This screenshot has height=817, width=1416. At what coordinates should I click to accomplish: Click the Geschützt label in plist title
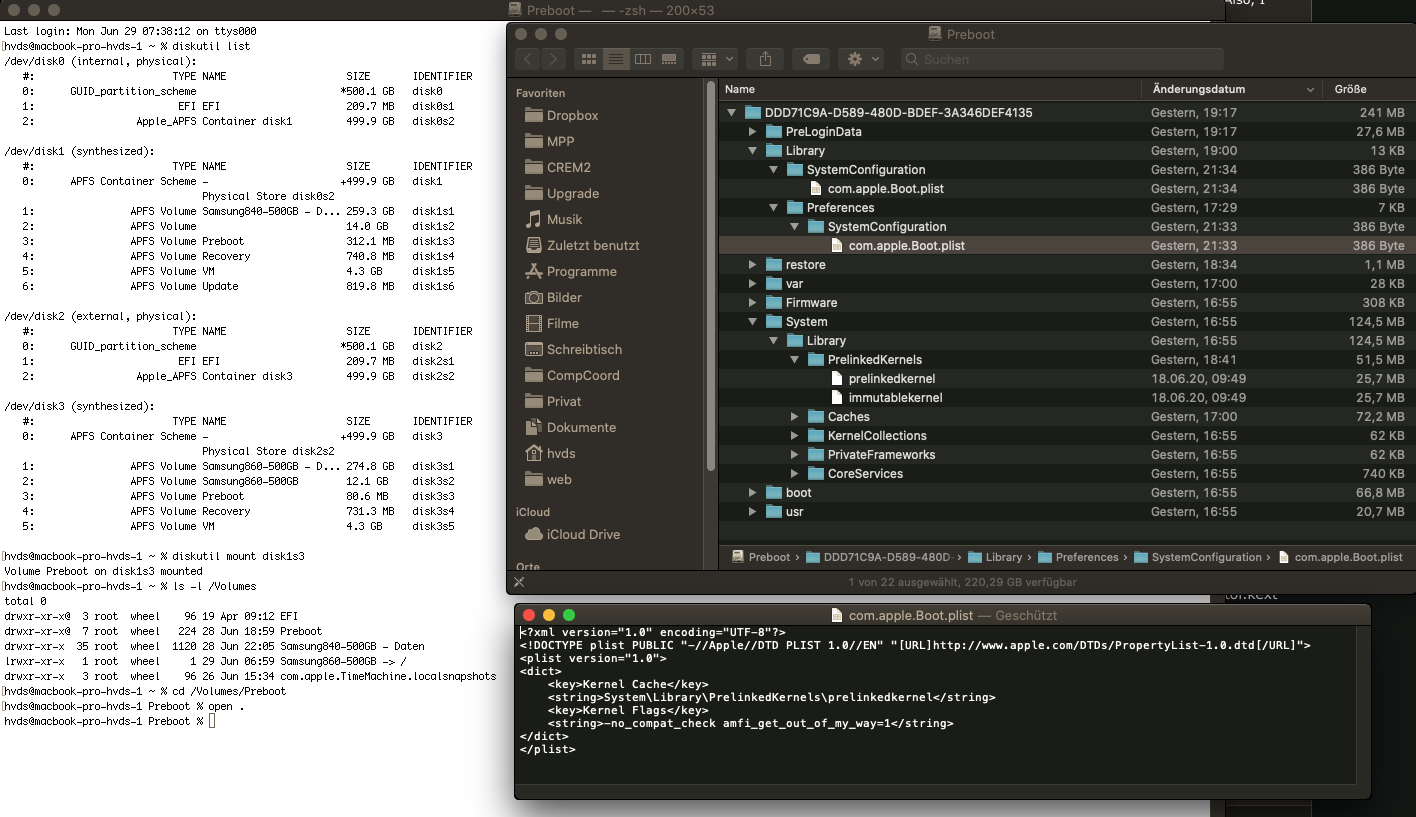1026,615
